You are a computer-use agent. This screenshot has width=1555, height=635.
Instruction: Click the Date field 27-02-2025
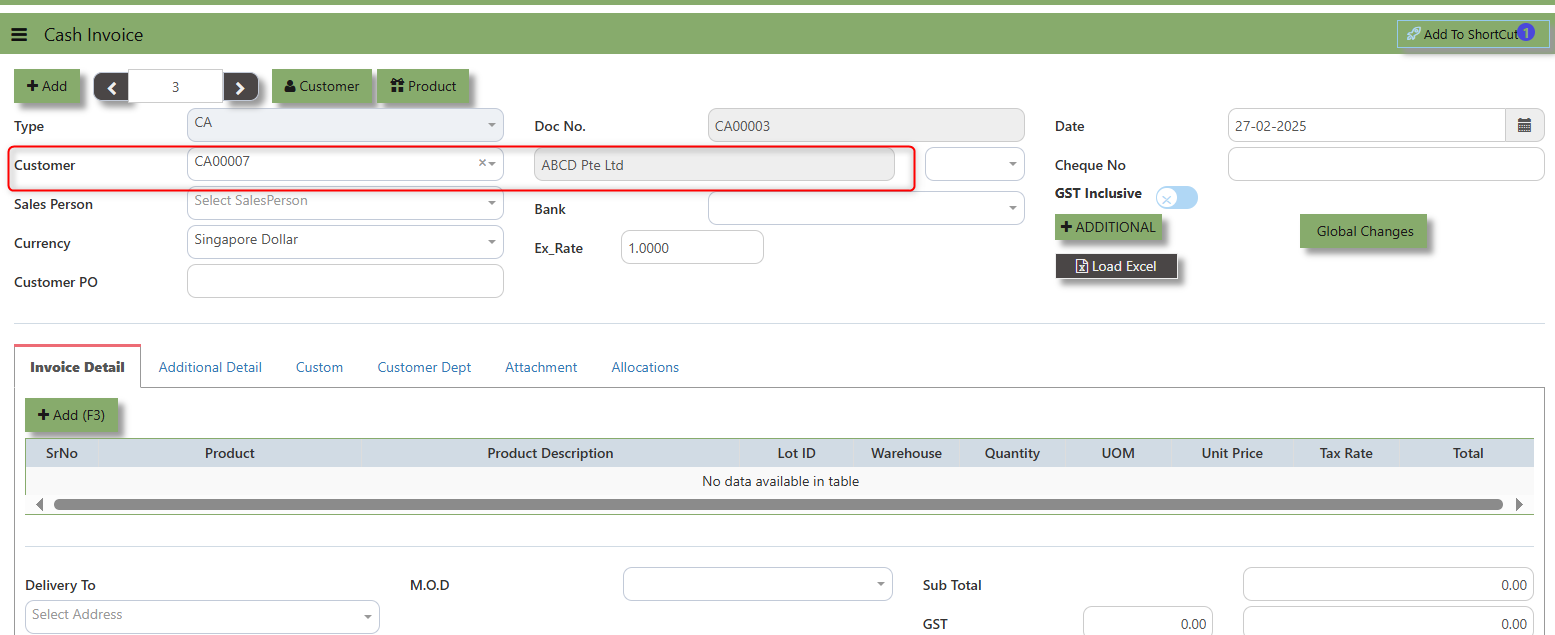(1367, 126)
